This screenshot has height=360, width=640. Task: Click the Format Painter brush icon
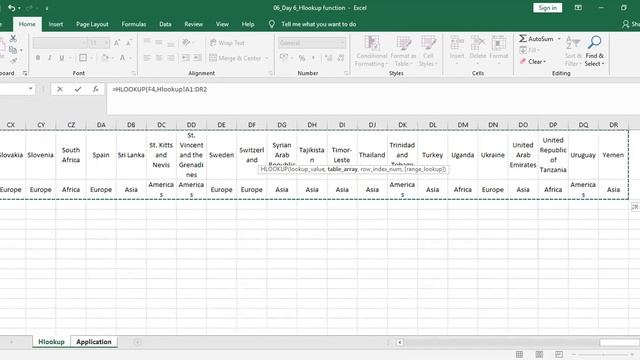click(13, 60)
